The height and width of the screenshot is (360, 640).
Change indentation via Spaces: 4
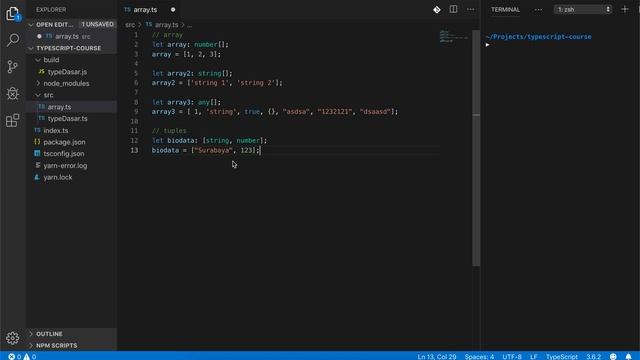point(479,356)
